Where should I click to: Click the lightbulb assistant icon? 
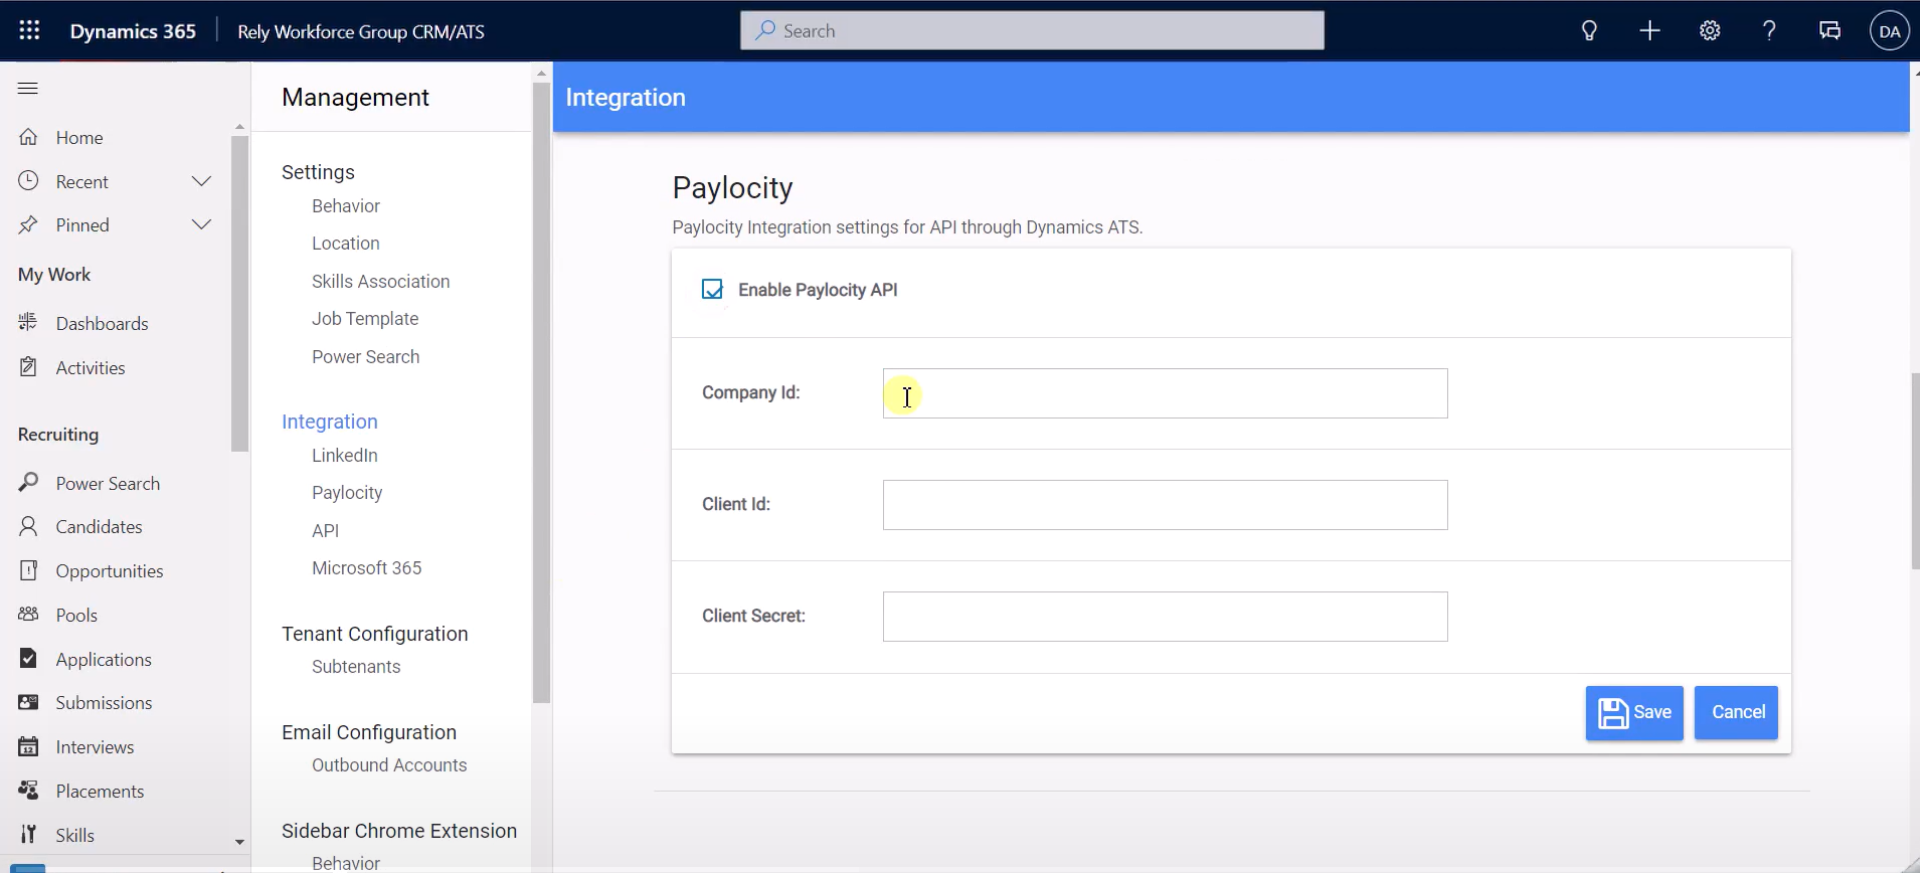(1589, 30)
